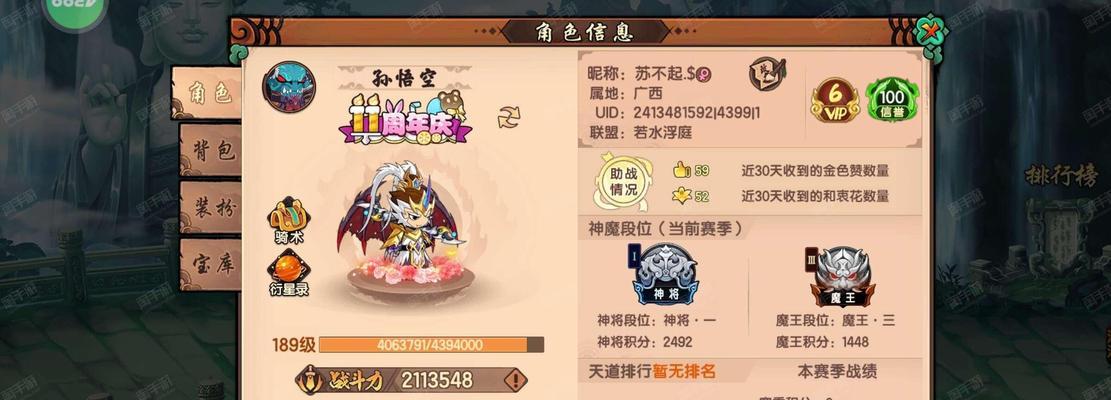Open the 装扮 tab
This screenshot has height=400, width=1111.
click(x=211, y=207)
